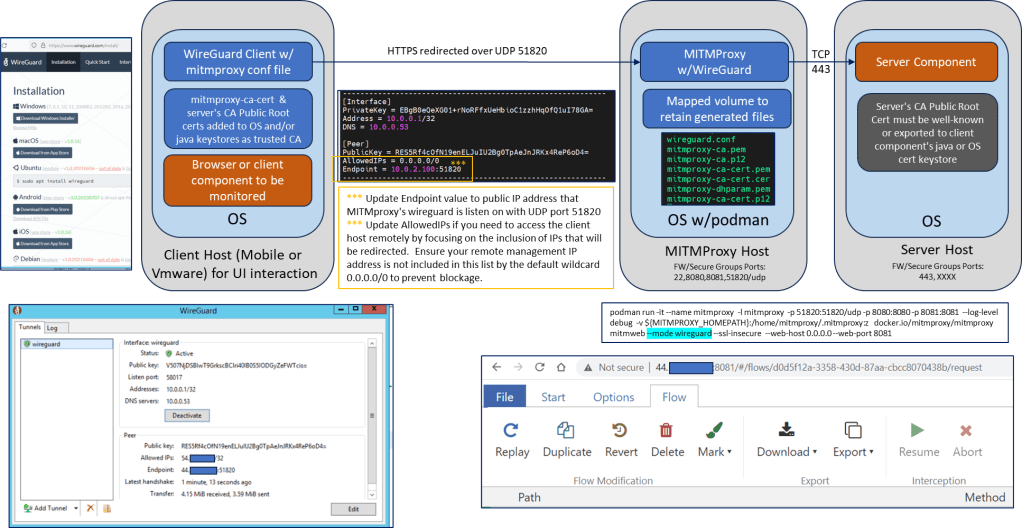Switch to the Log tab in WireGuard

click(x=53, y=327)
